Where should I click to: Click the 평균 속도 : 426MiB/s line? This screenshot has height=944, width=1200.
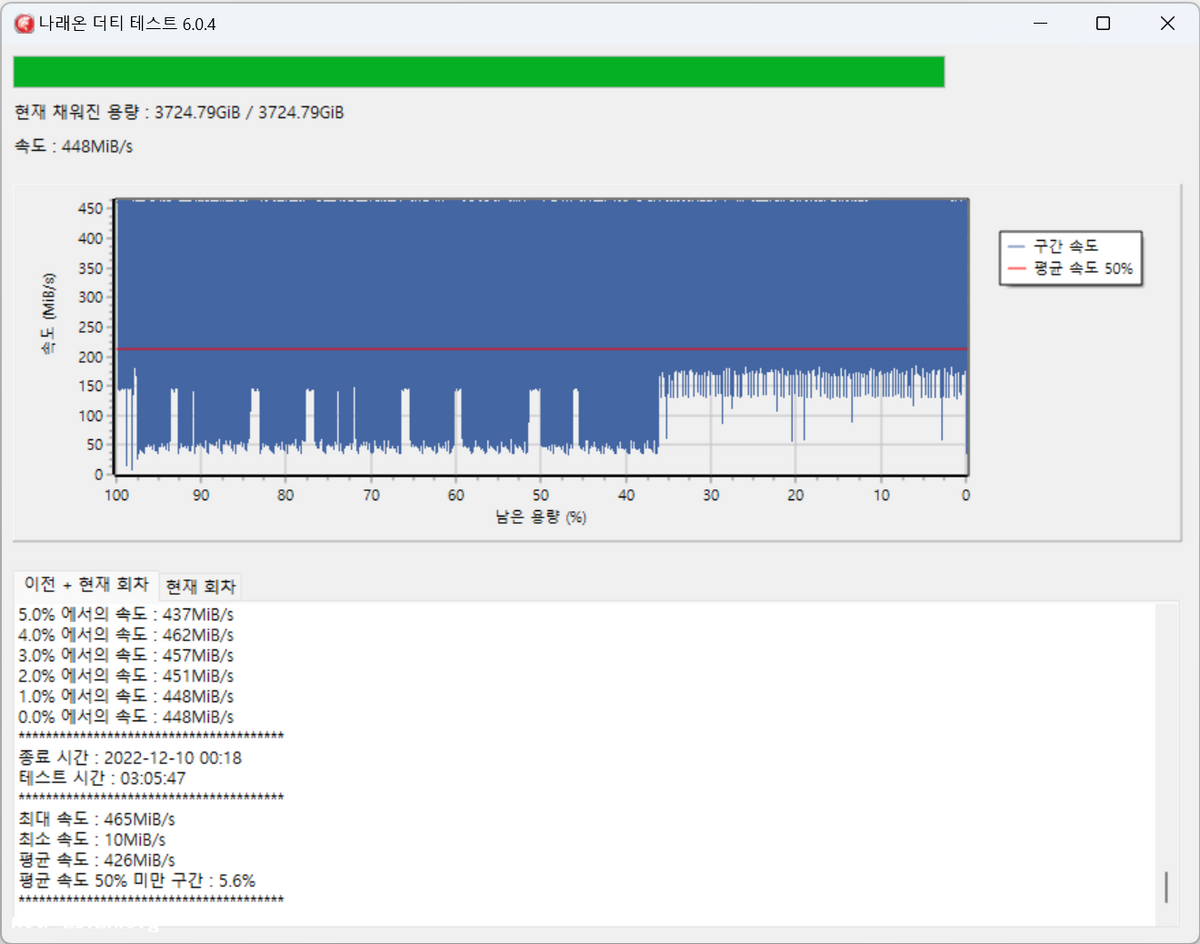(96, 860)
